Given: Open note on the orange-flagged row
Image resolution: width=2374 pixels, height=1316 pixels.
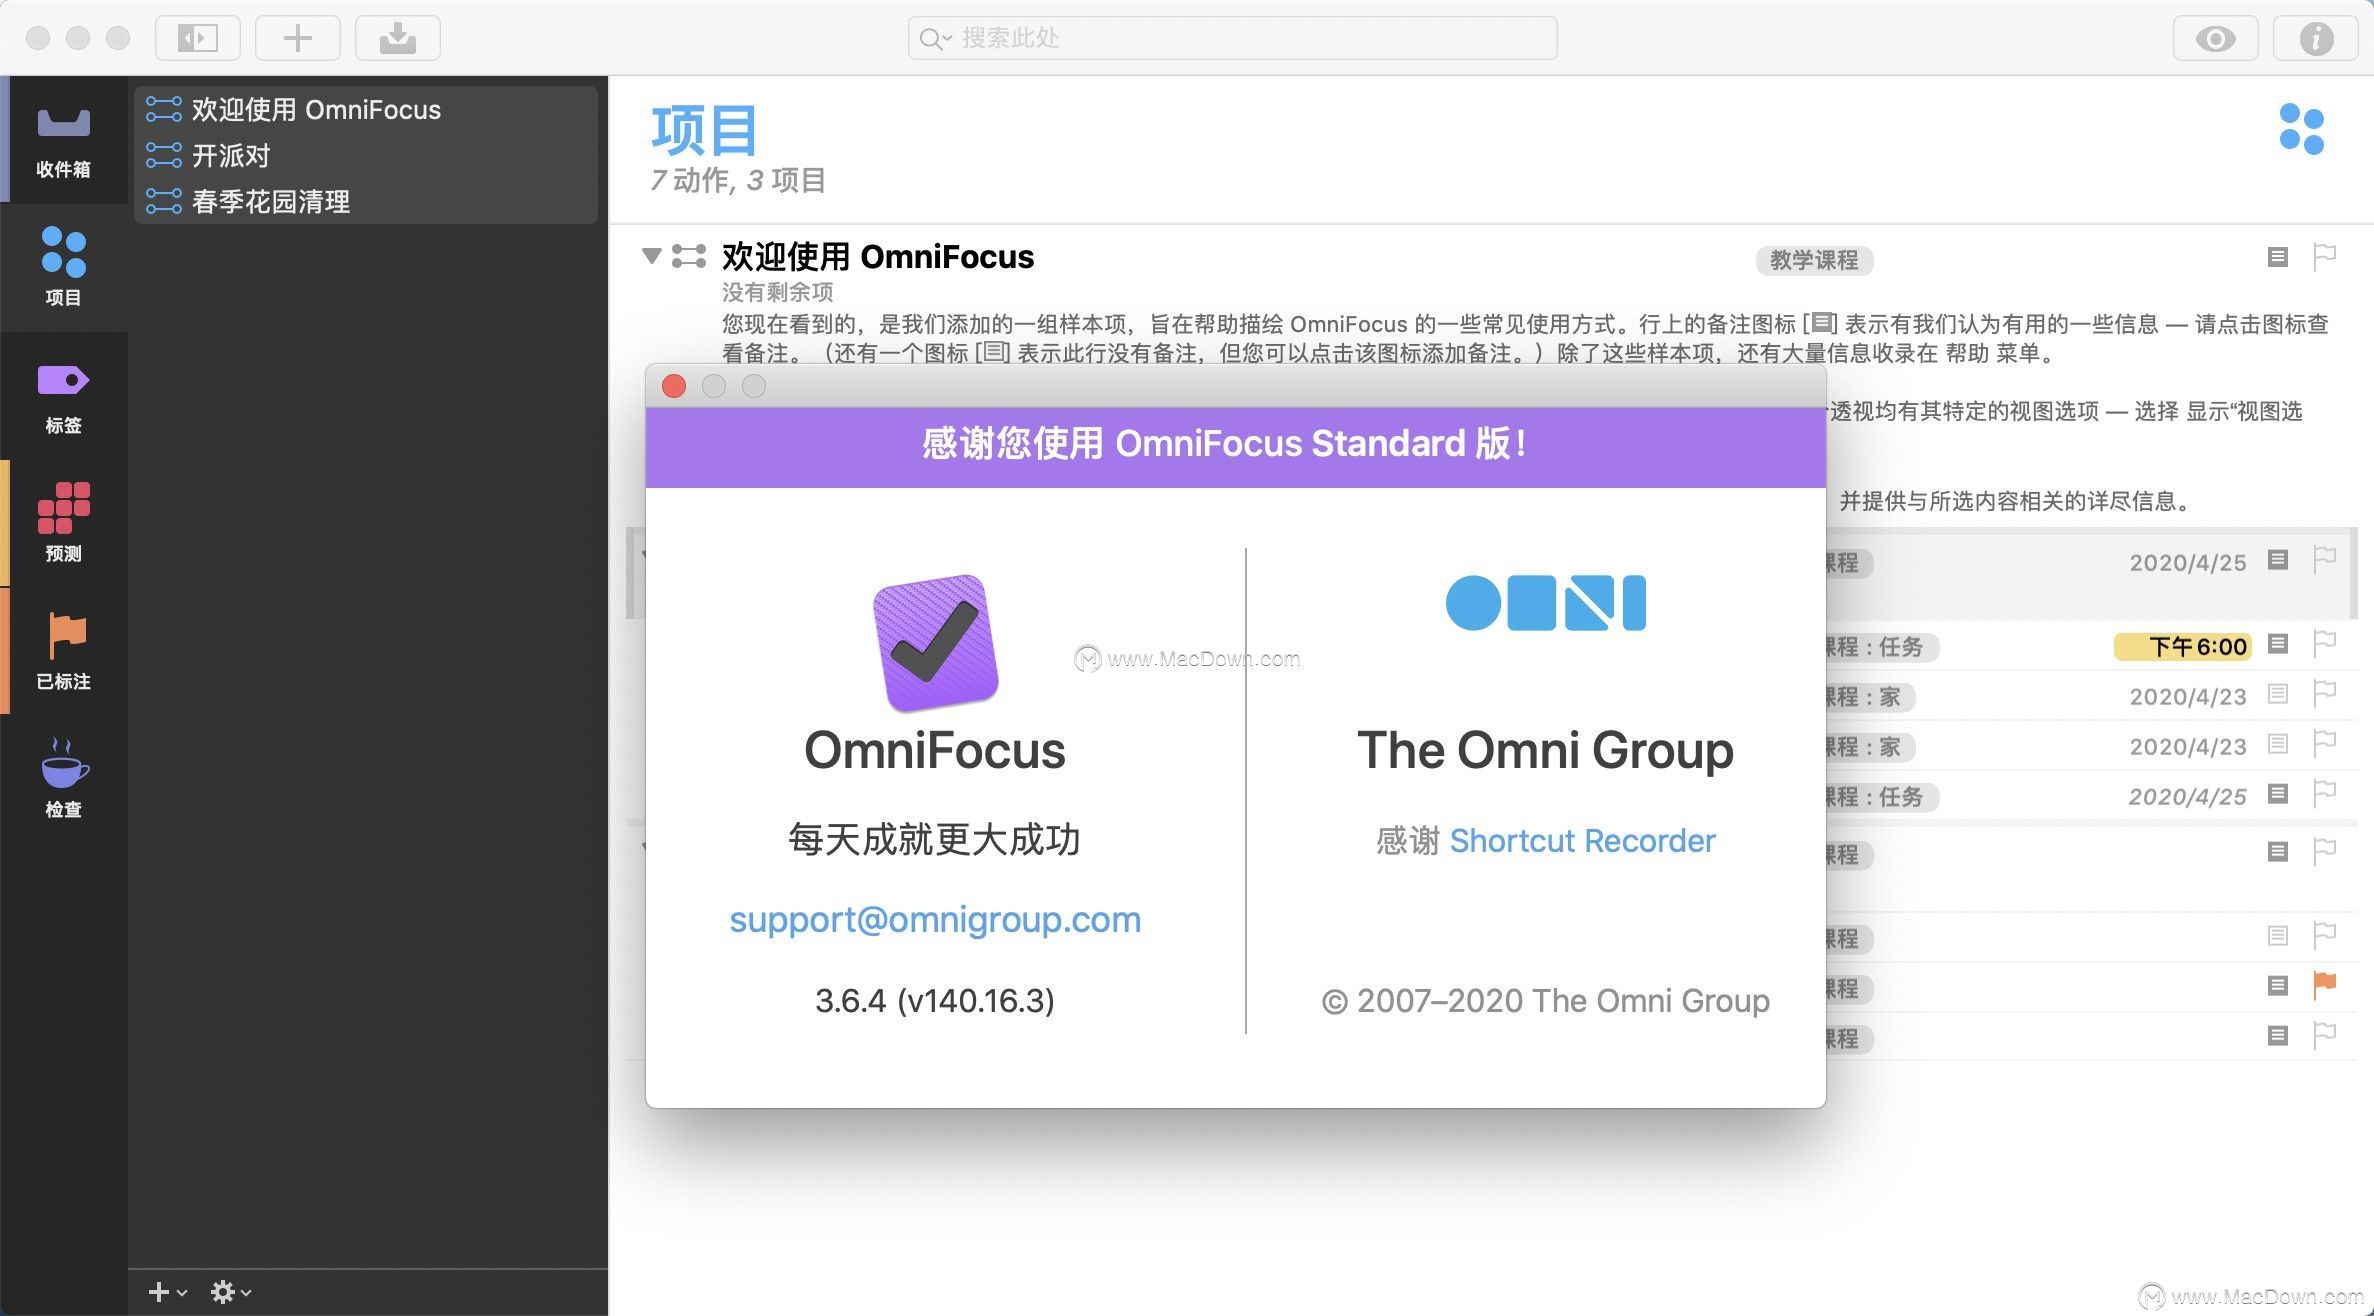Looking at the screenshot, I should 2278,985.
